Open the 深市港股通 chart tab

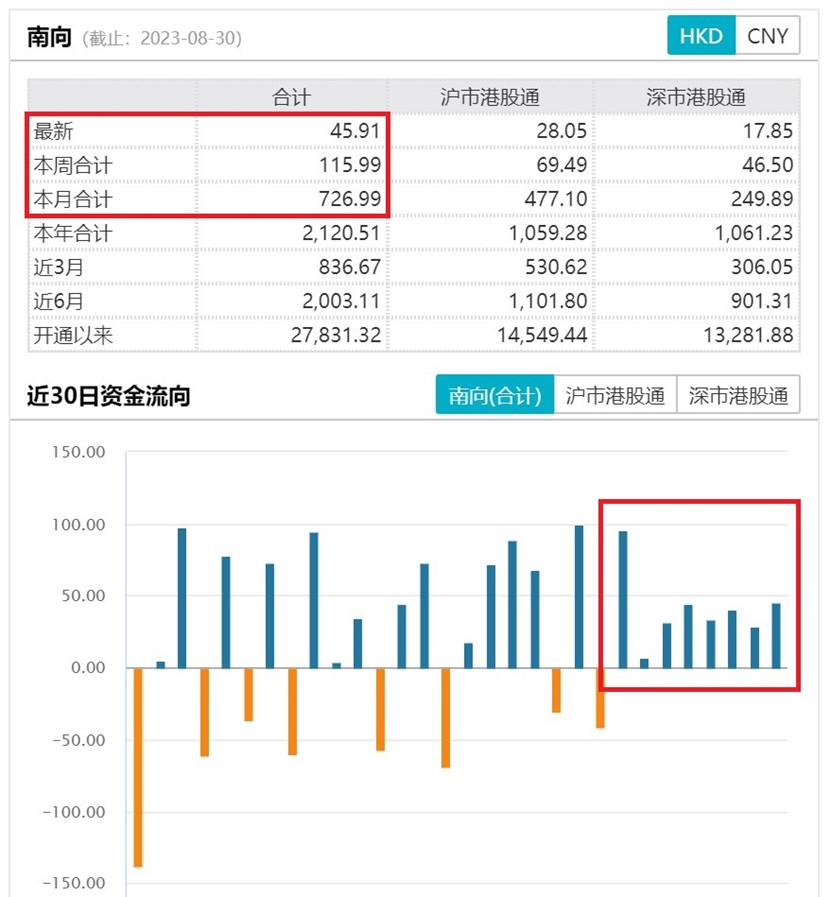point(738,395)
